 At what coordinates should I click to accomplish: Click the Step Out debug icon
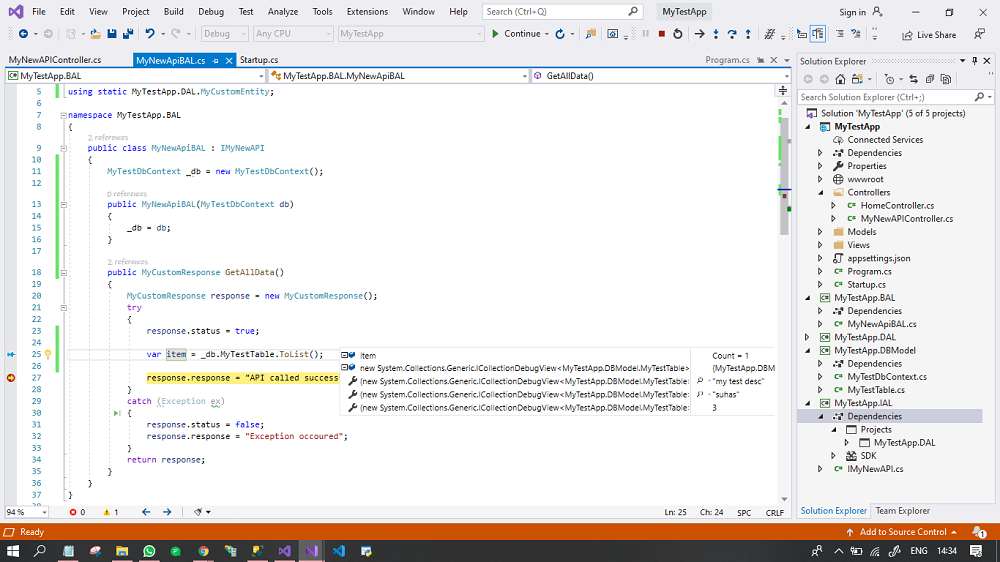tap(748, 34)
